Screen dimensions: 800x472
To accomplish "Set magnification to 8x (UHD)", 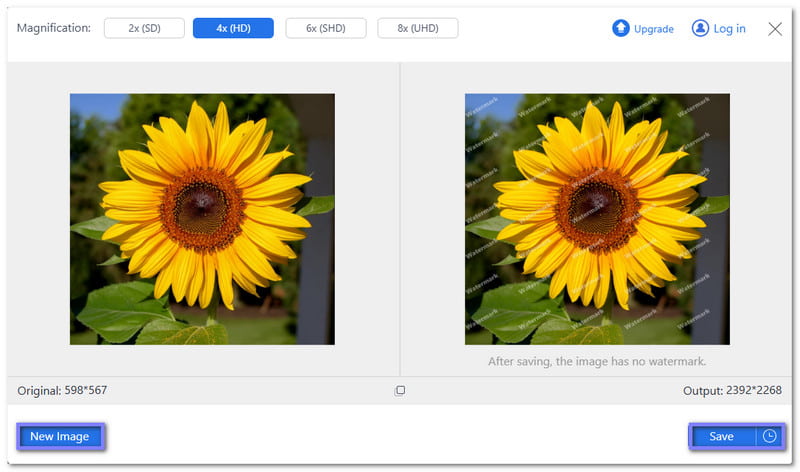I will 418,28.
